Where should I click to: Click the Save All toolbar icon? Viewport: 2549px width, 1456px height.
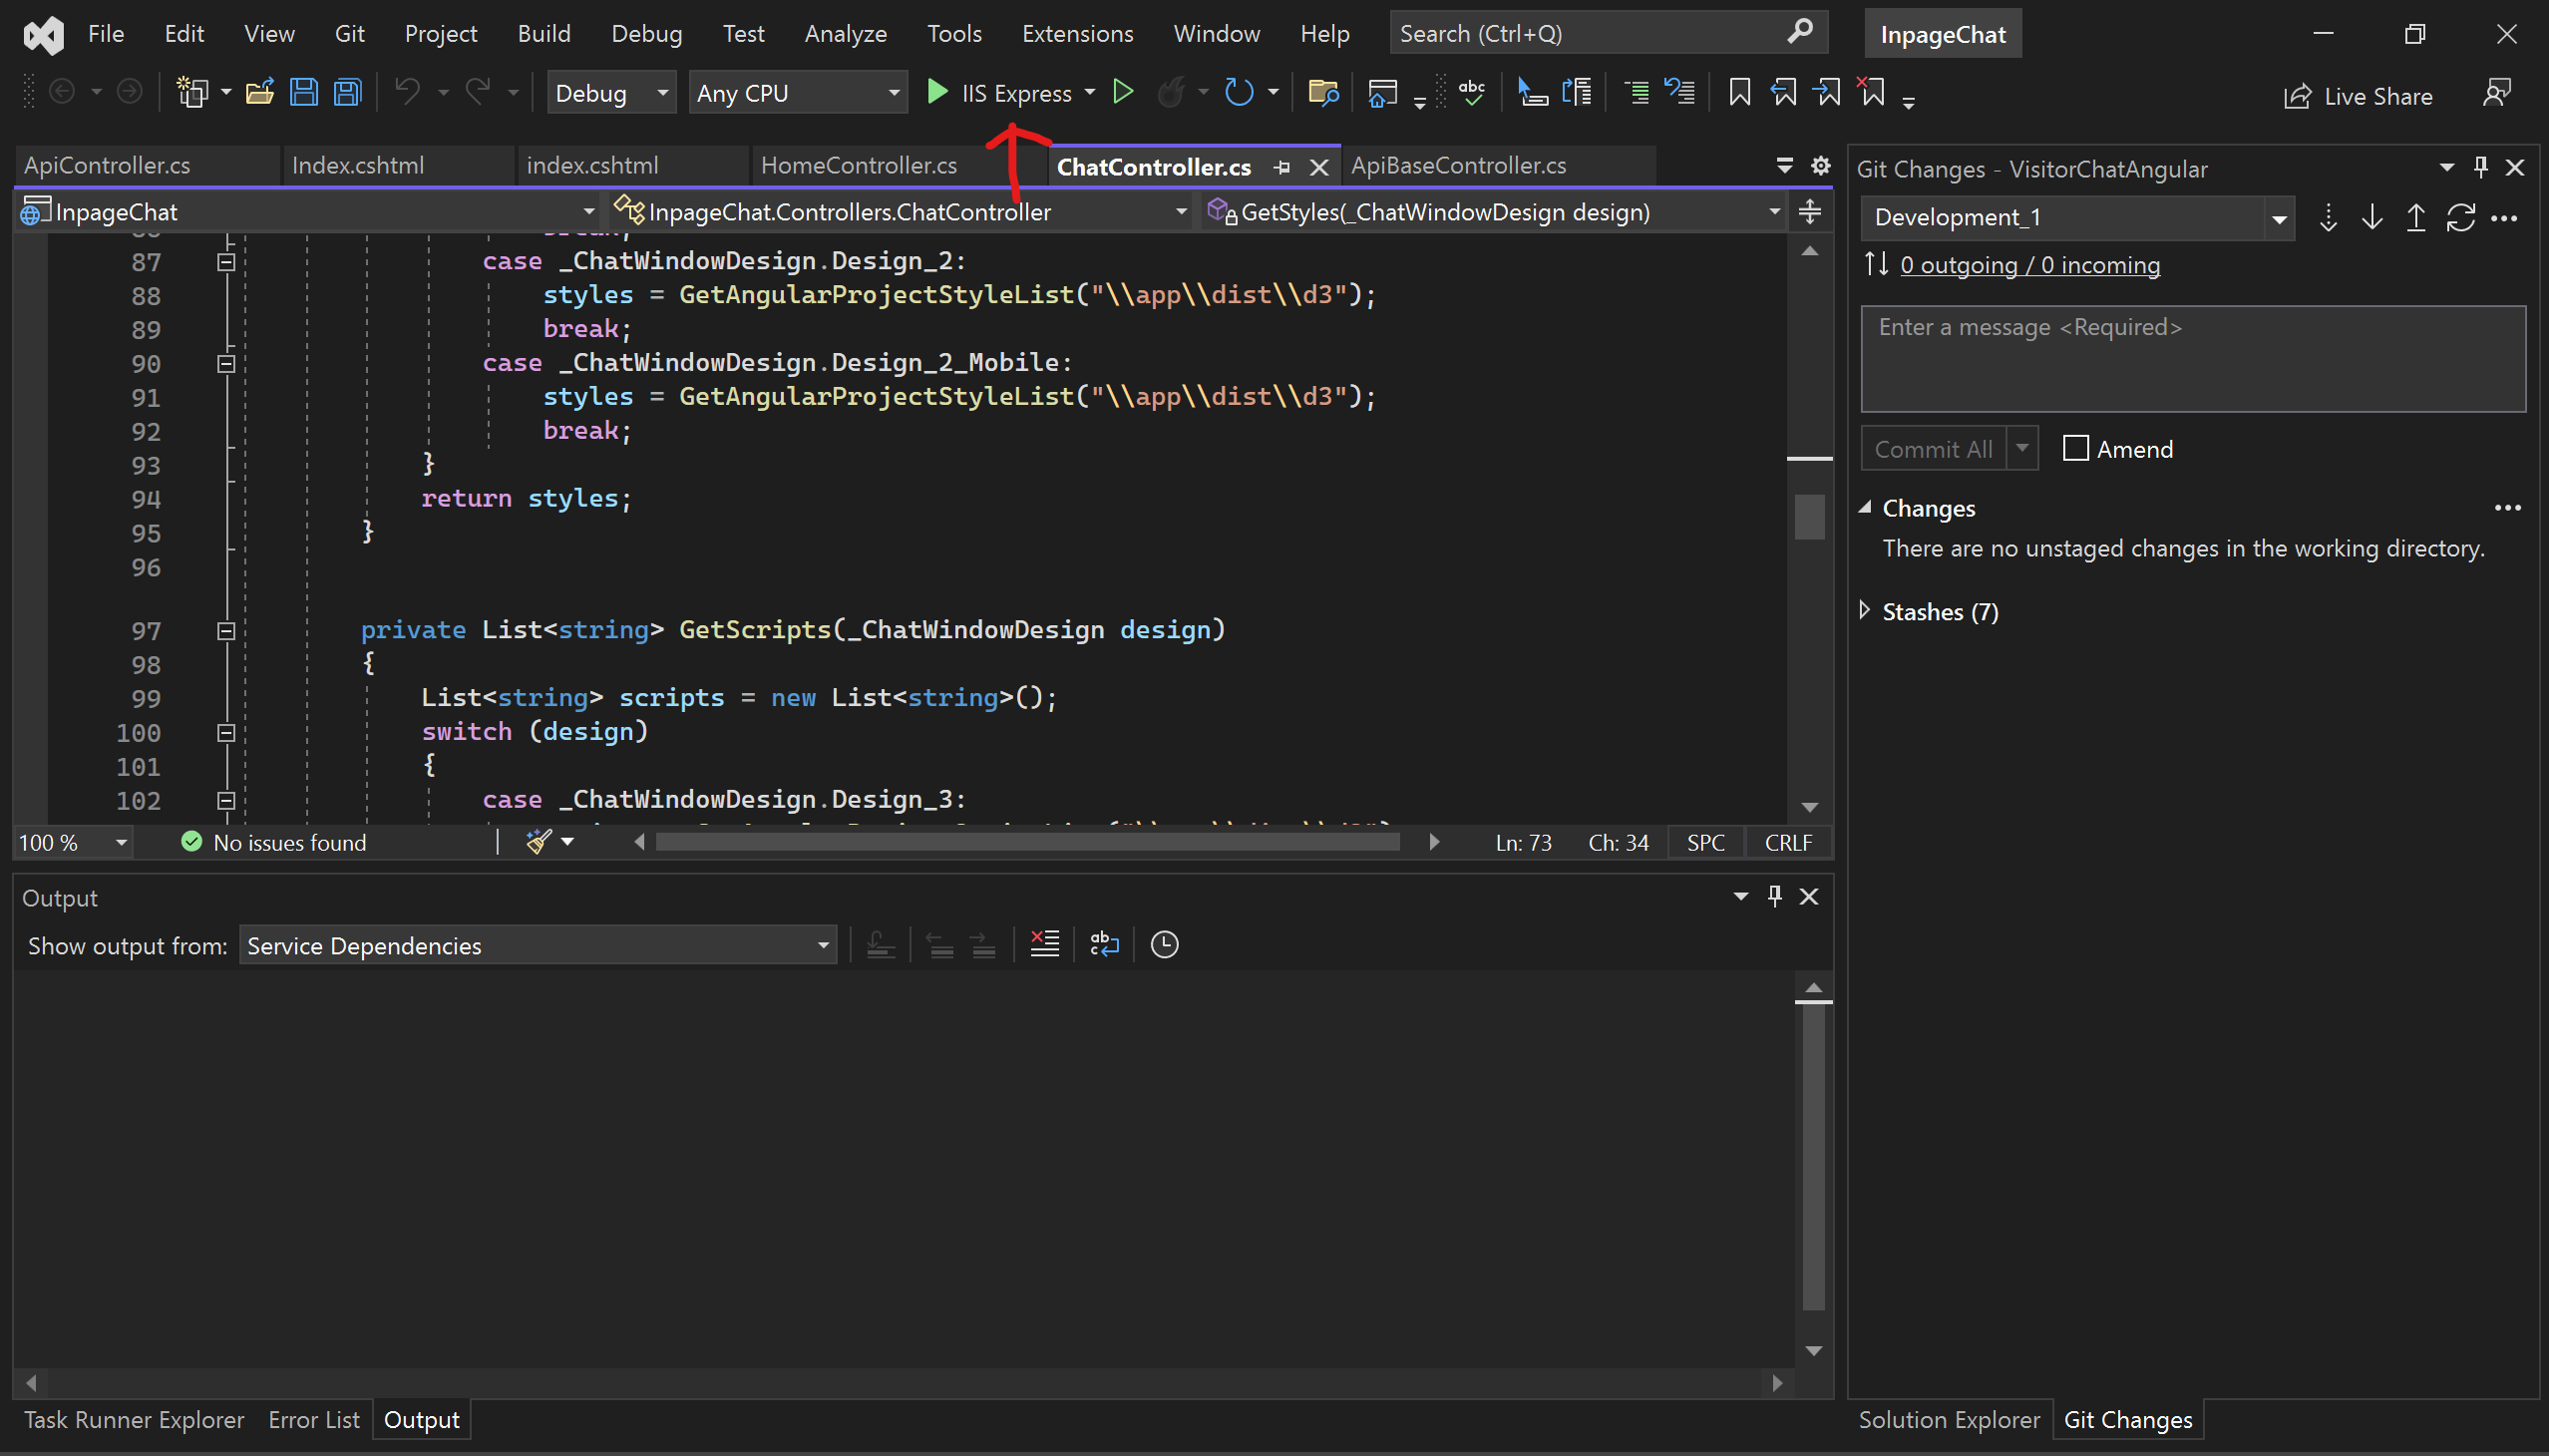pyautogui.click(x=347, y=93)
